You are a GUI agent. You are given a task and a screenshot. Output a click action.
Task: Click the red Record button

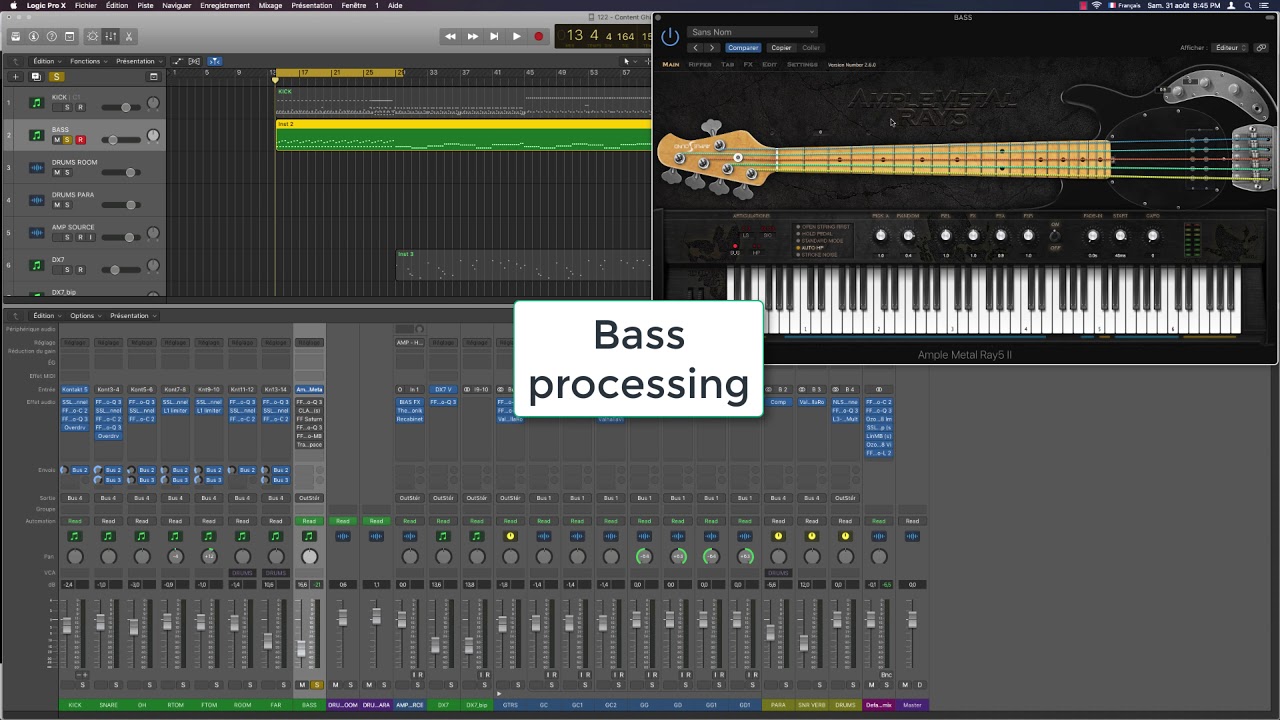click(x=538, y=36)
